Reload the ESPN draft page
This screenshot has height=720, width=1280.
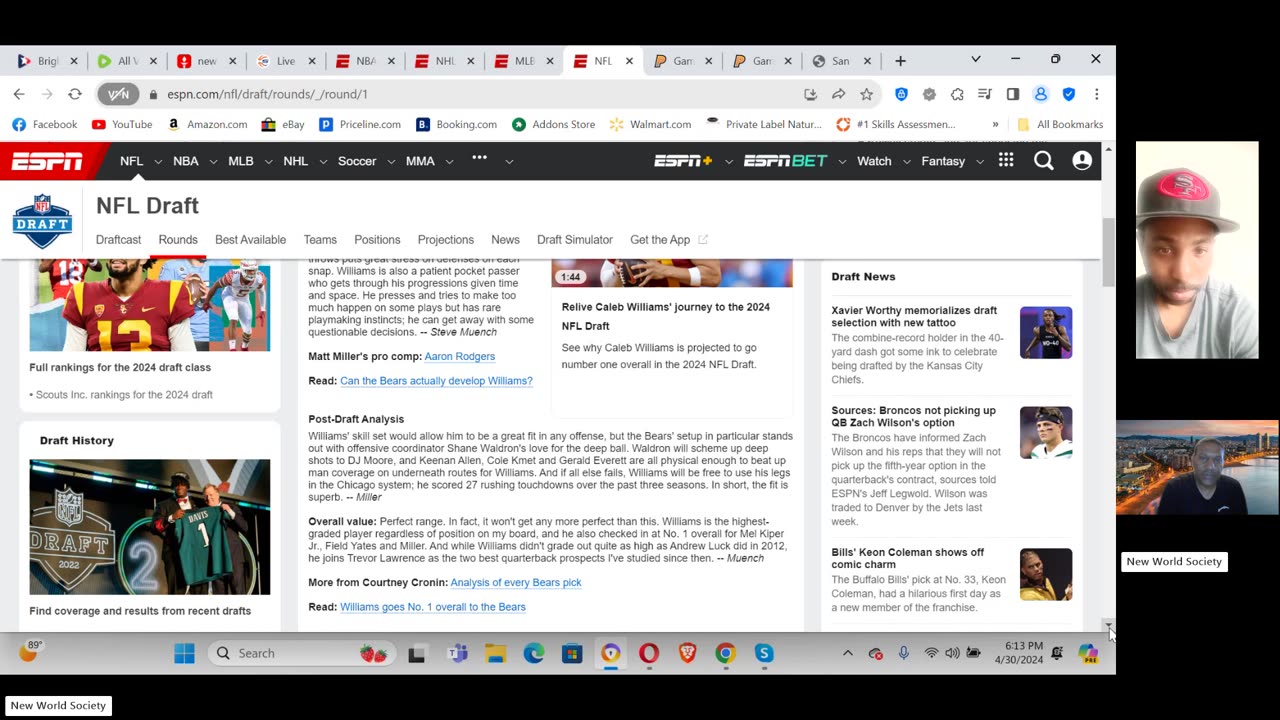pyautogui.click(x=74, y=94)
